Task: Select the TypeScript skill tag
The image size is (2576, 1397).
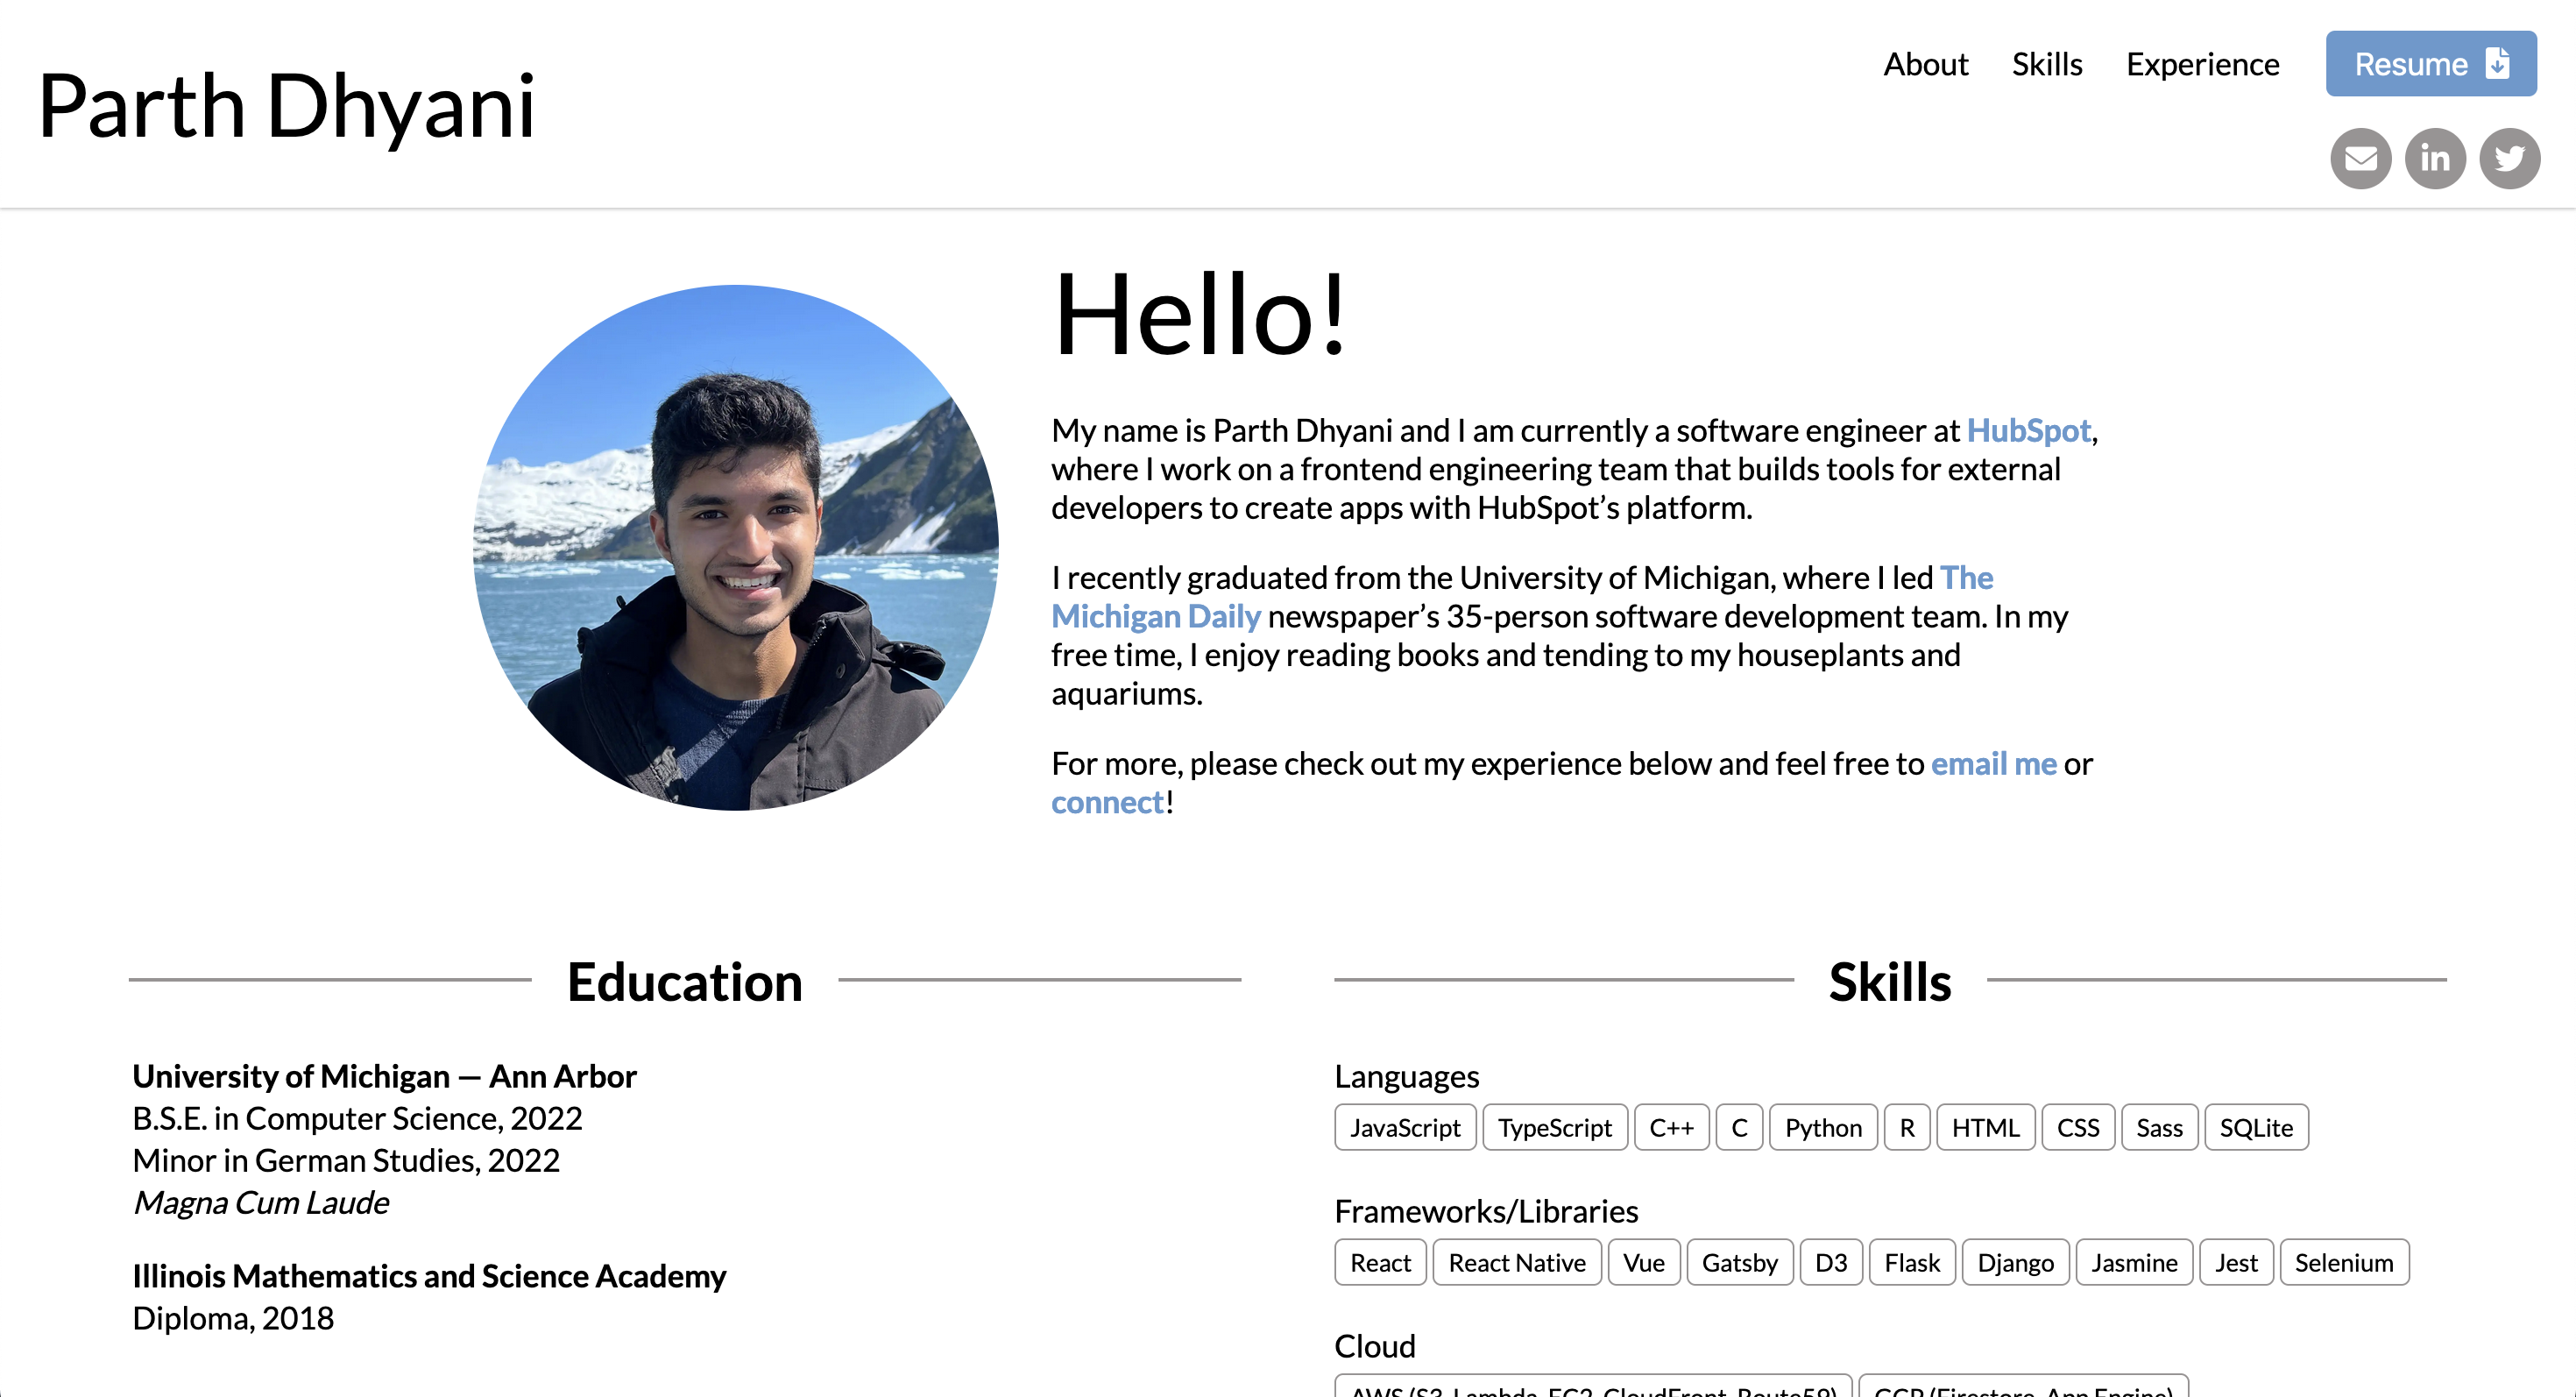Action: [1554, 1127]
